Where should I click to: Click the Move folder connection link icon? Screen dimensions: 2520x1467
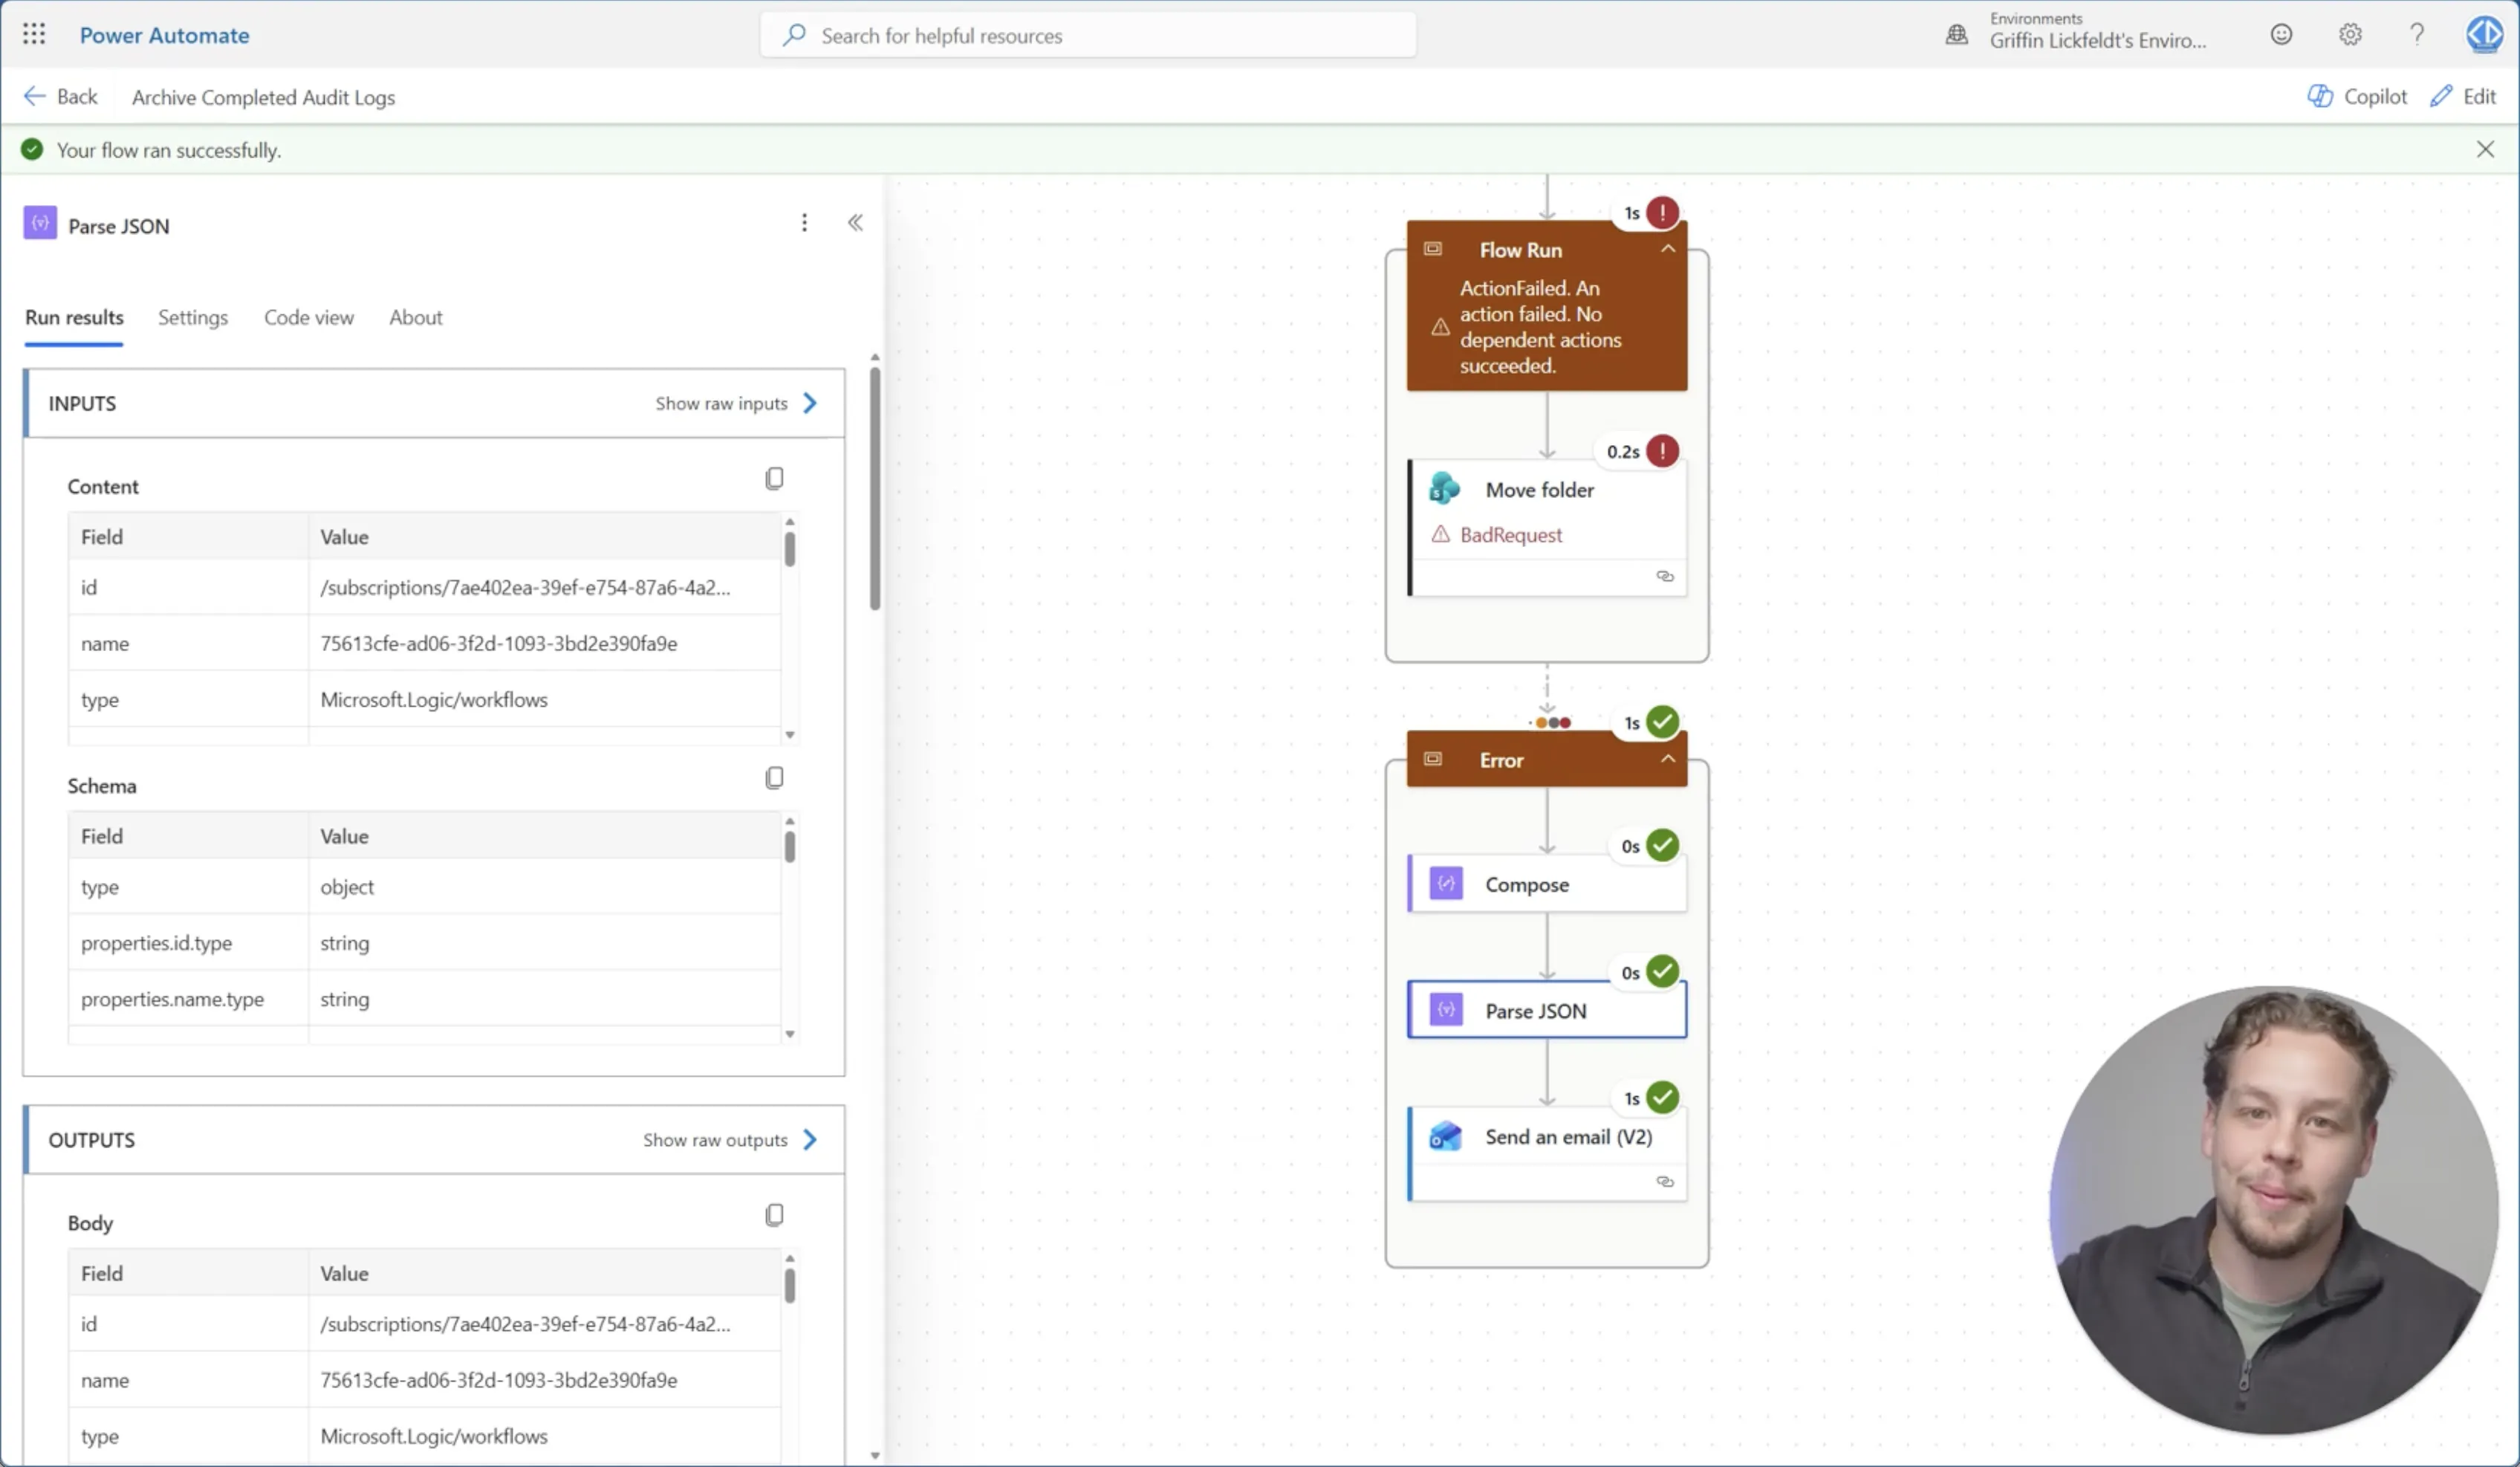[x=1665, y=576]
